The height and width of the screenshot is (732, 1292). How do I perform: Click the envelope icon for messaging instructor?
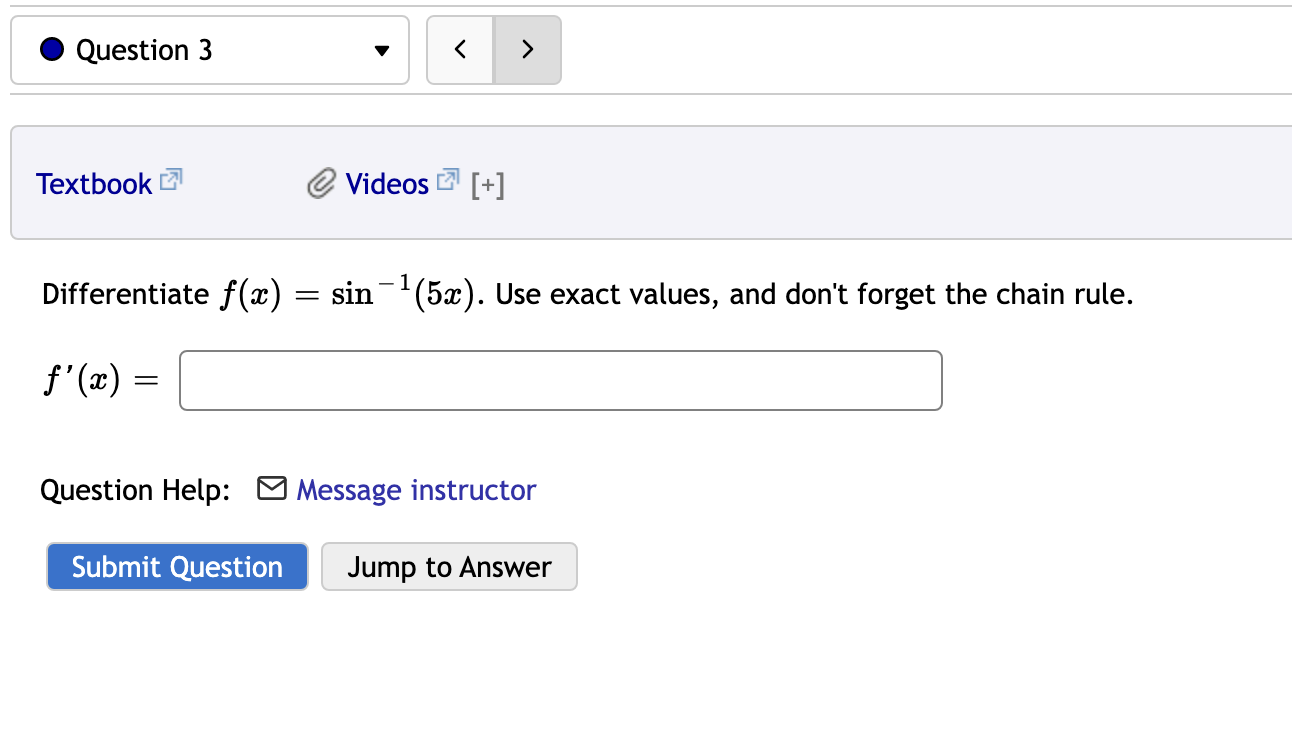click(271, 489)
